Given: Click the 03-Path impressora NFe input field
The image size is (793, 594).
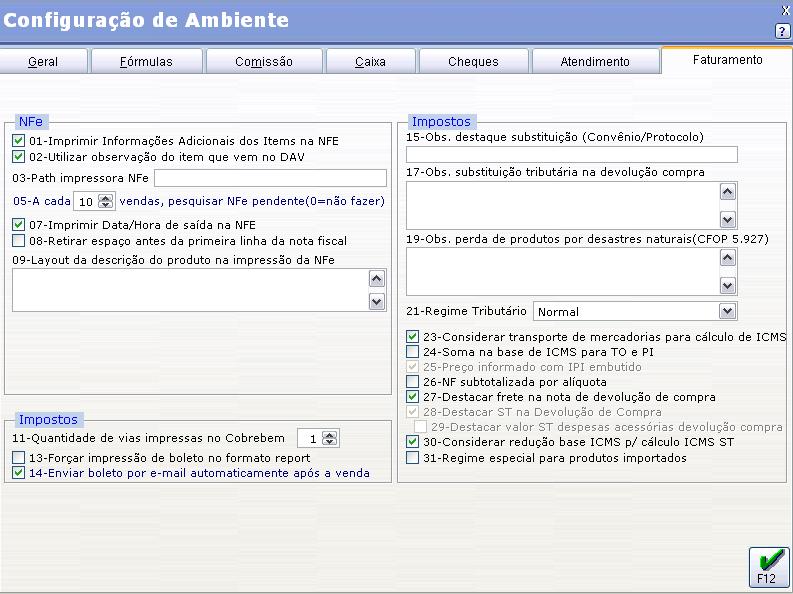Looking at the screenshot, I should coord(270,178).
